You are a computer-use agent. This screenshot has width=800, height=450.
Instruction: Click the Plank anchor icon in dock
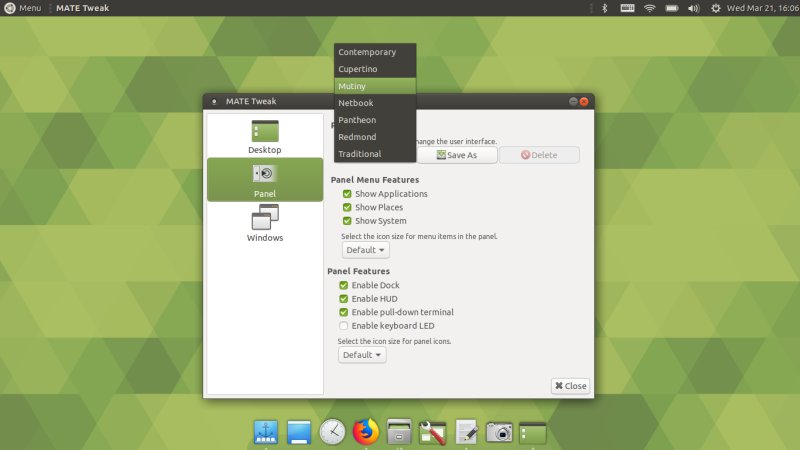266,431
